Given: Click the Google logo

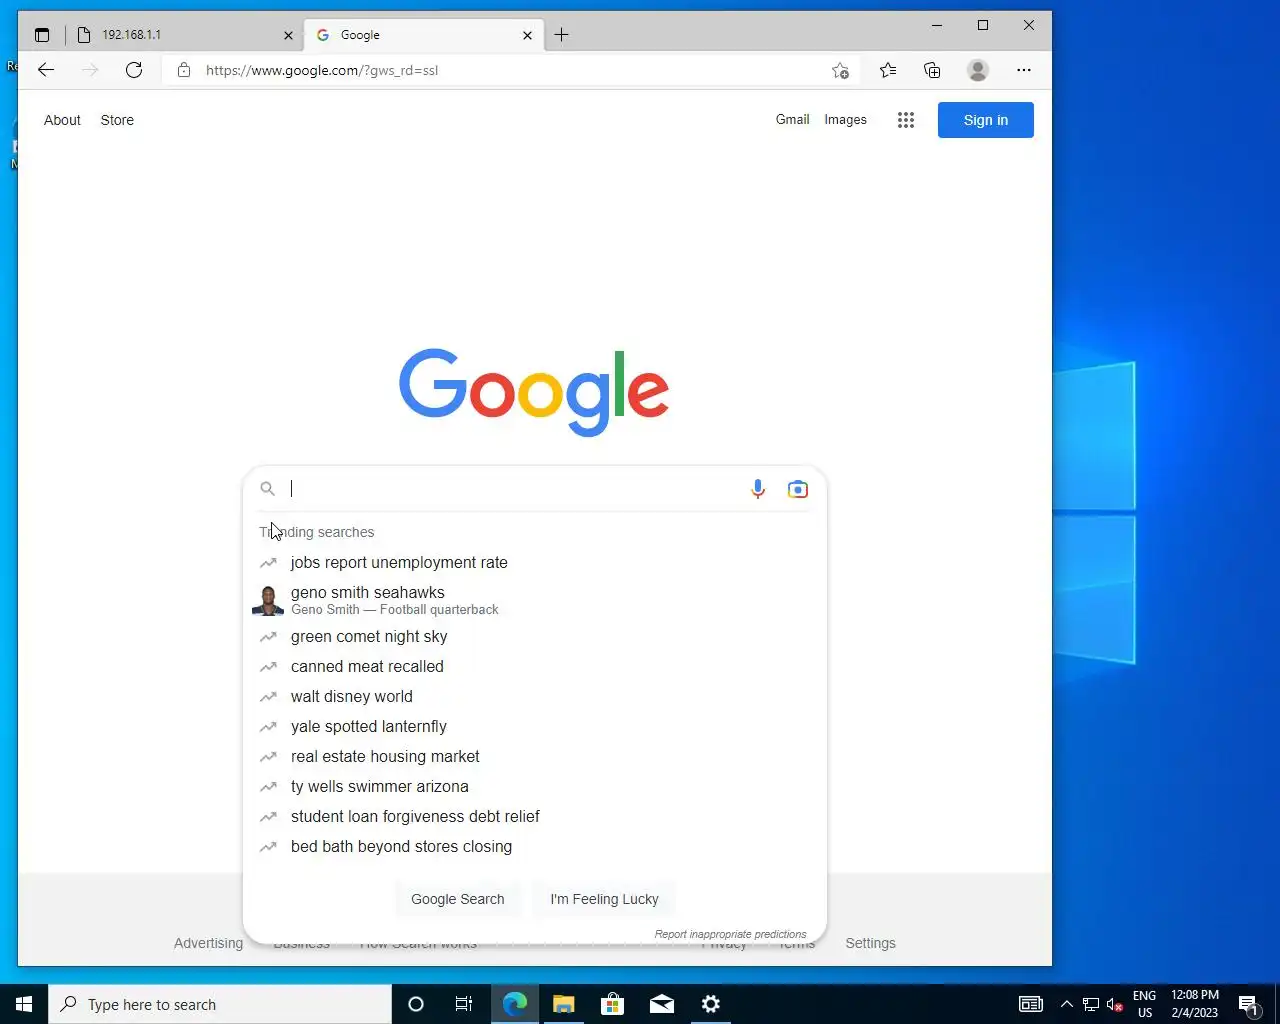Looking at the screenshot, I should [x=534, y=391].
